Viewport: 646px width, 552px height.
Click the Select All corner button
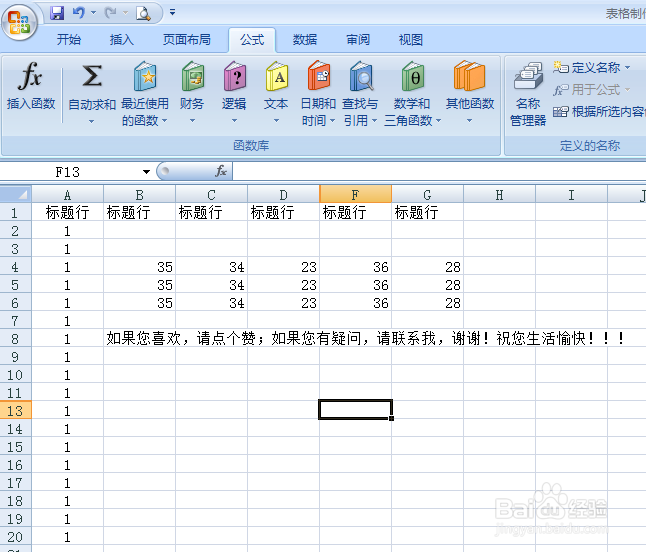pyautogui.click(x=16, y=194)
